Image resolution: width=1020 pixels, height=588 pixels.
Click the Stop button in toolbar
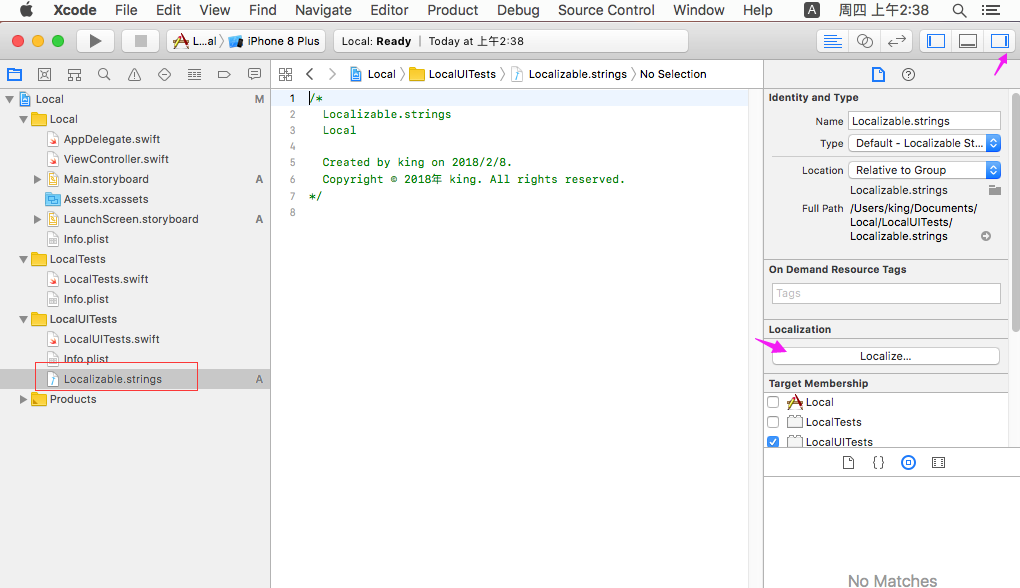click(141, 41)
